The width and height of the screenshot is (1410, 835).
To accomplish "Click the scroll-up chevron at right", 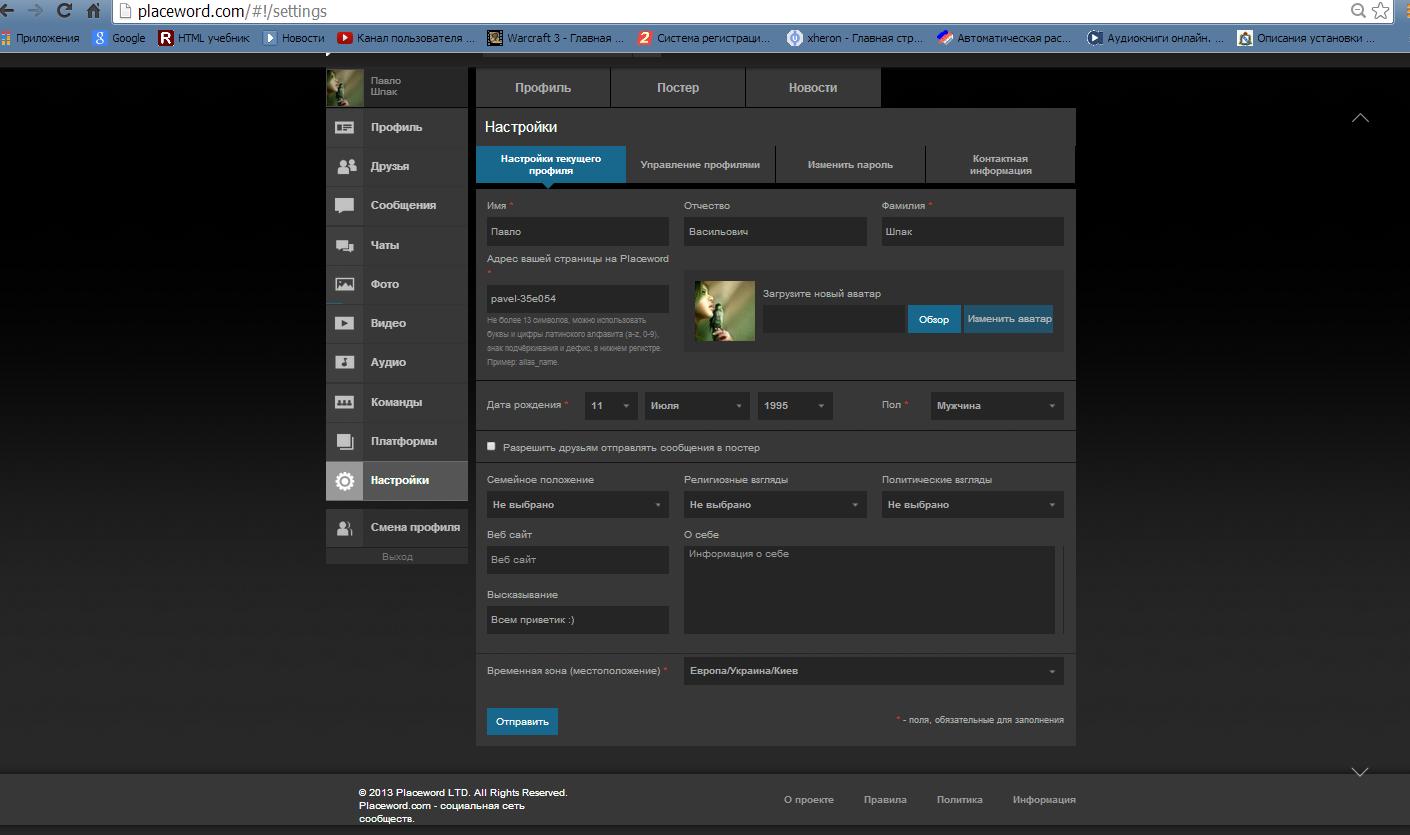I will pos(1360,118).
